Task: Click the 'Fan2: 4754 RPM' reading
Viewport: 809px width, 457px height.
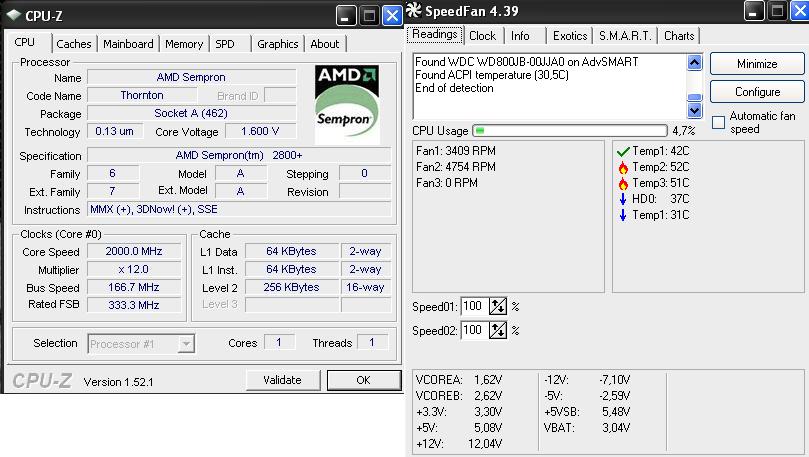Action: point(456,167)
